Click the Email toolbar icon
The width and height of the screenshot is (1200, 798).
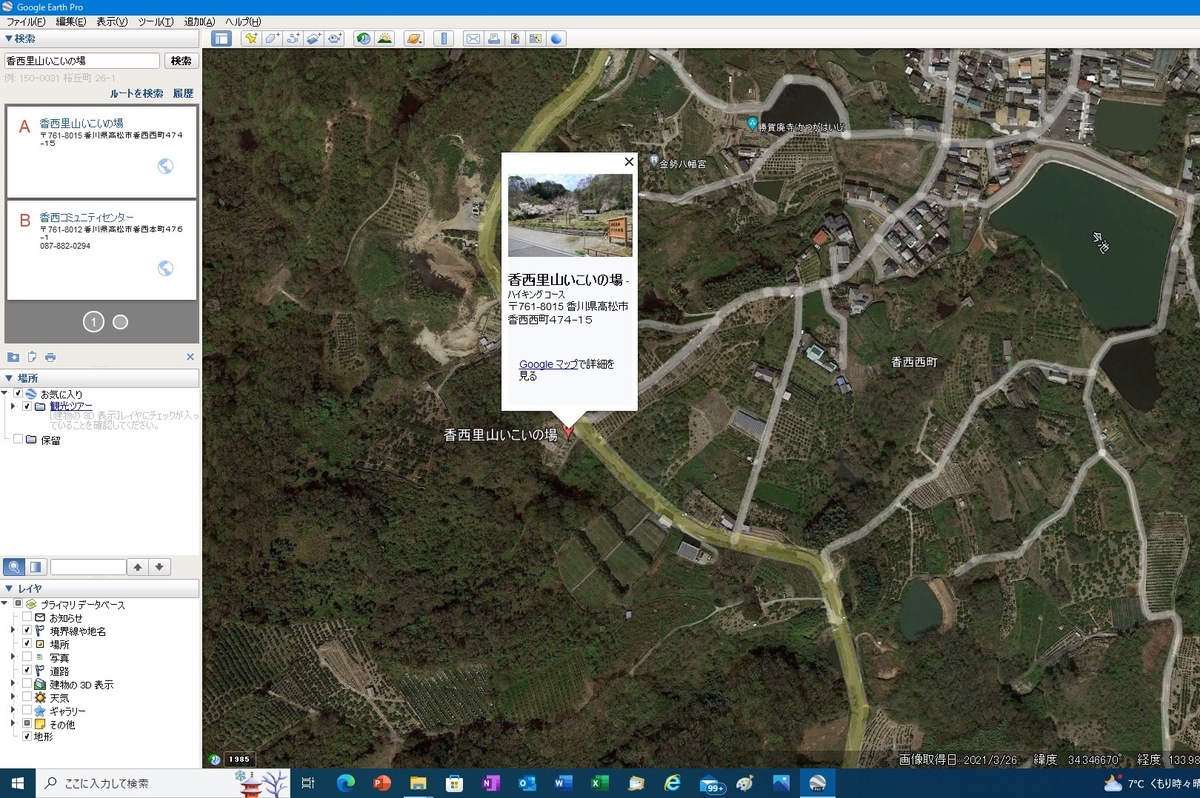coord(473,39)
